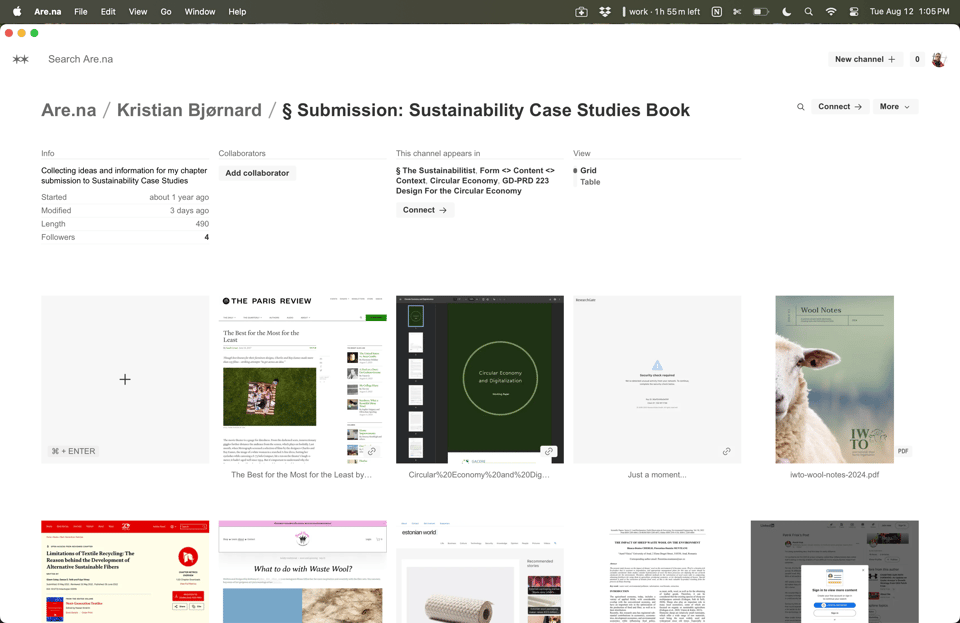
Task: Click the notification count 0 badge
Action: (917, 59)
